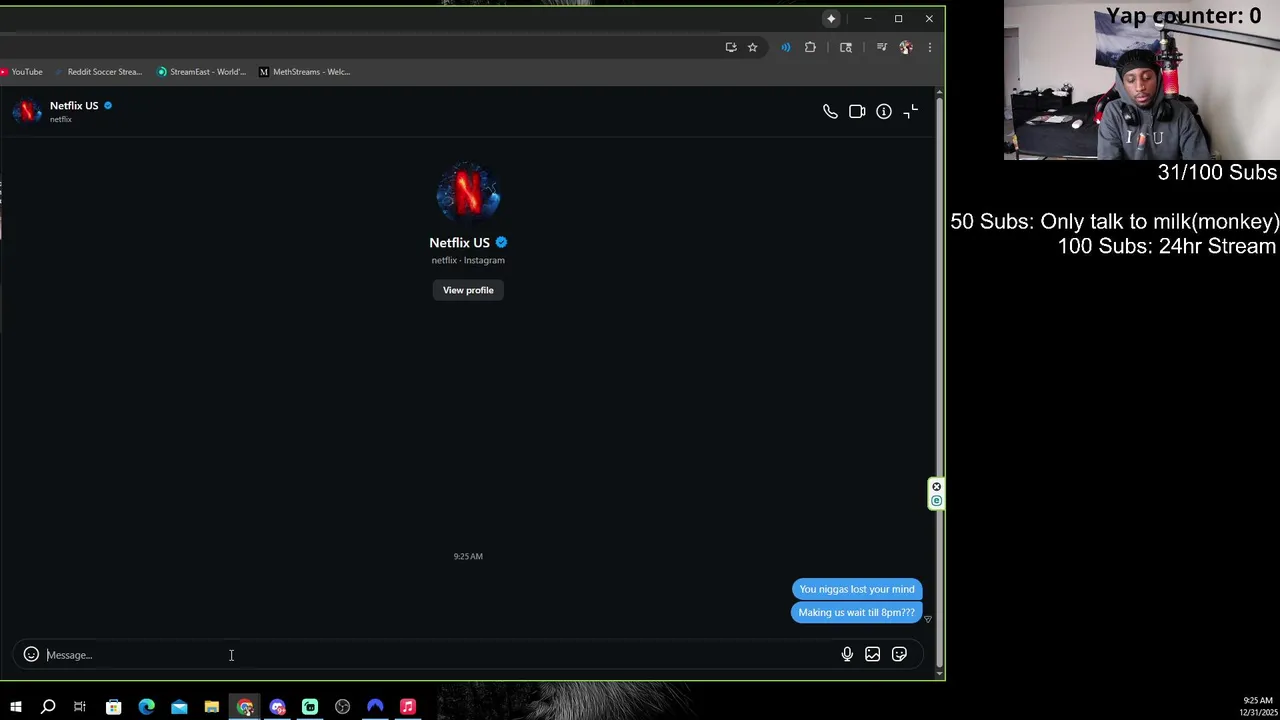Open Windows Search from the taskbar
Screen dimensions: 1280x720
(x=48, y=707)
